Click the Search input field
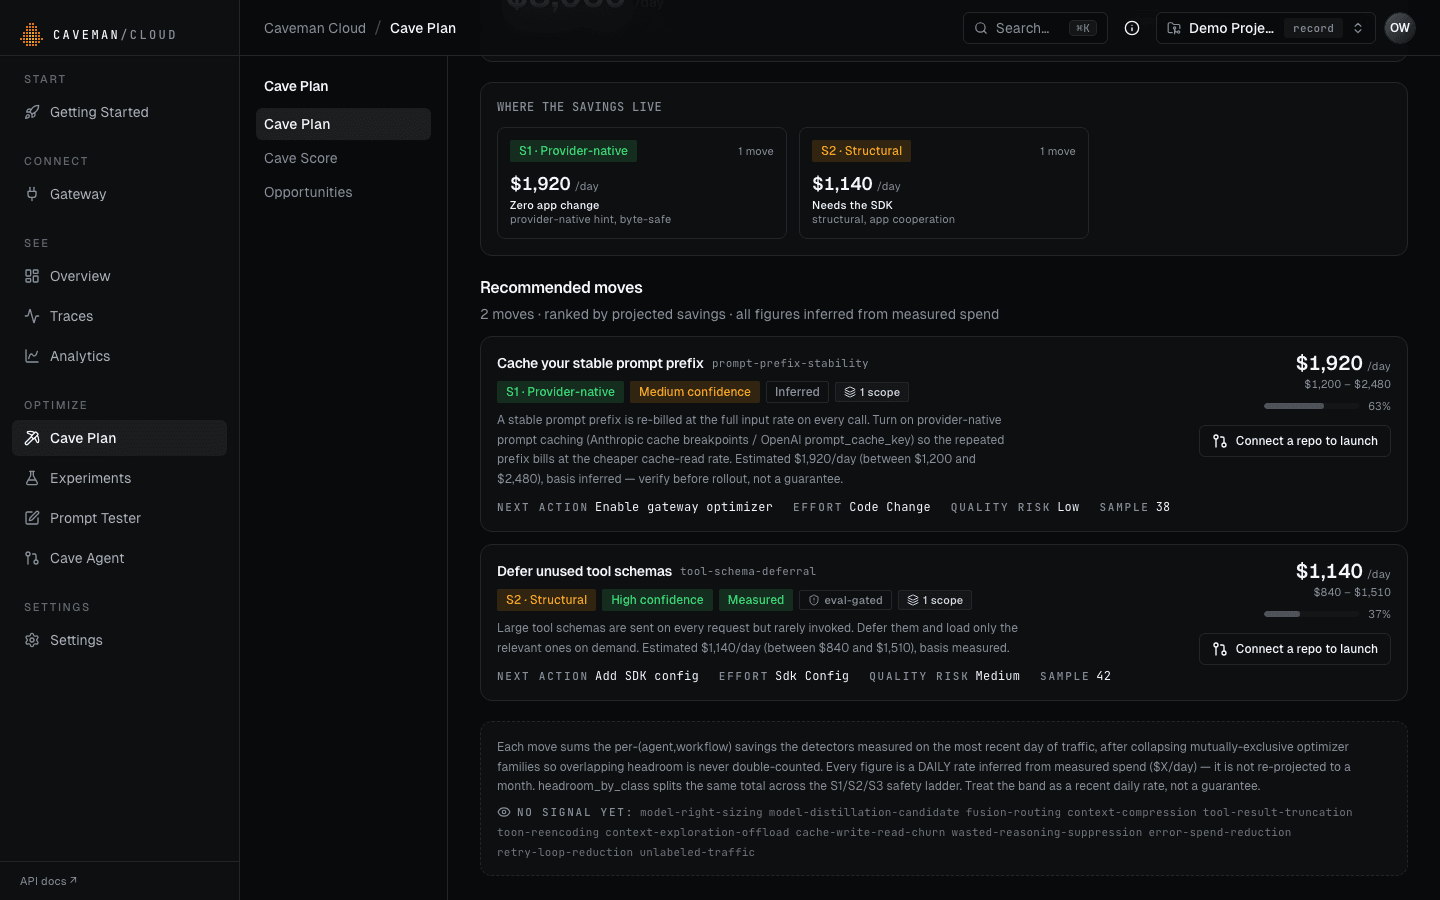Screen dimensions: 1440x900 [x=1035, y=28]
